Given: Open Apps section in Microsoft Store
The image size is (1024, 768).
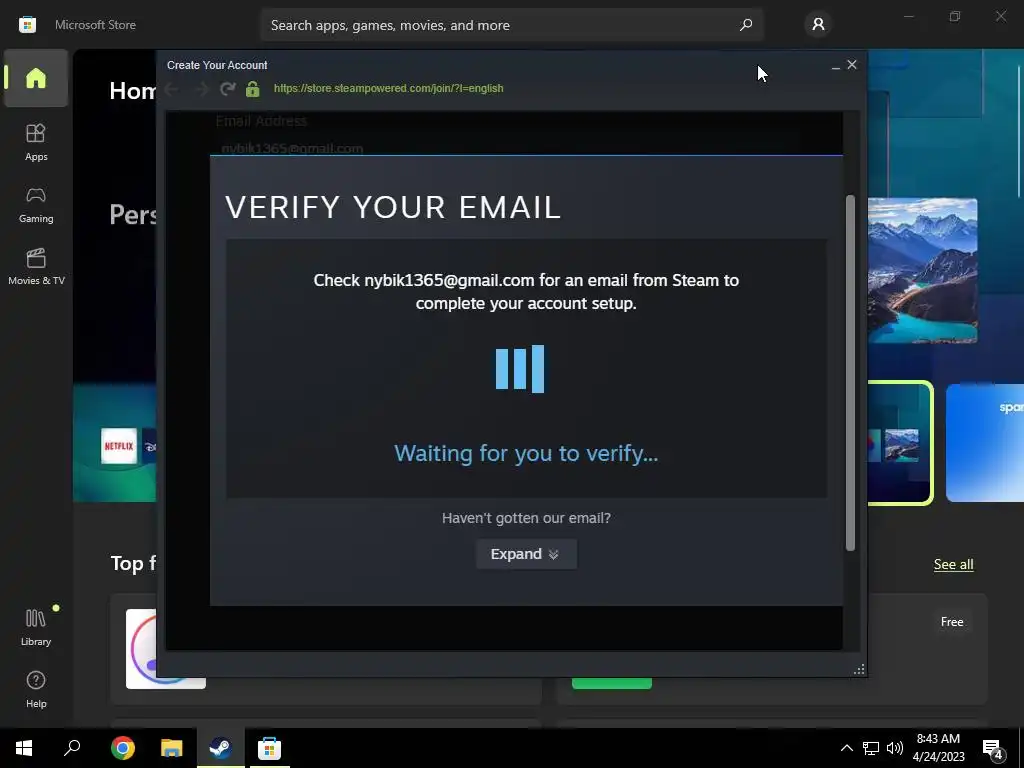Looking at the screenshot, I should coord(36,142).
